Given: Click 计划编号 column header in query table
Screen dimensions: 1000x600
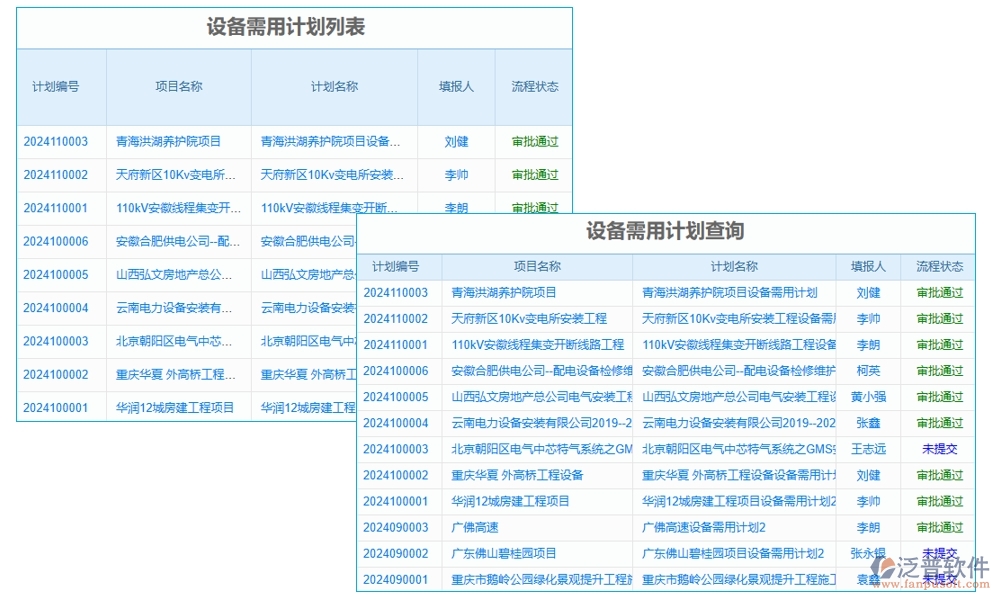Looking at the screenshot, I should [395, 266].
